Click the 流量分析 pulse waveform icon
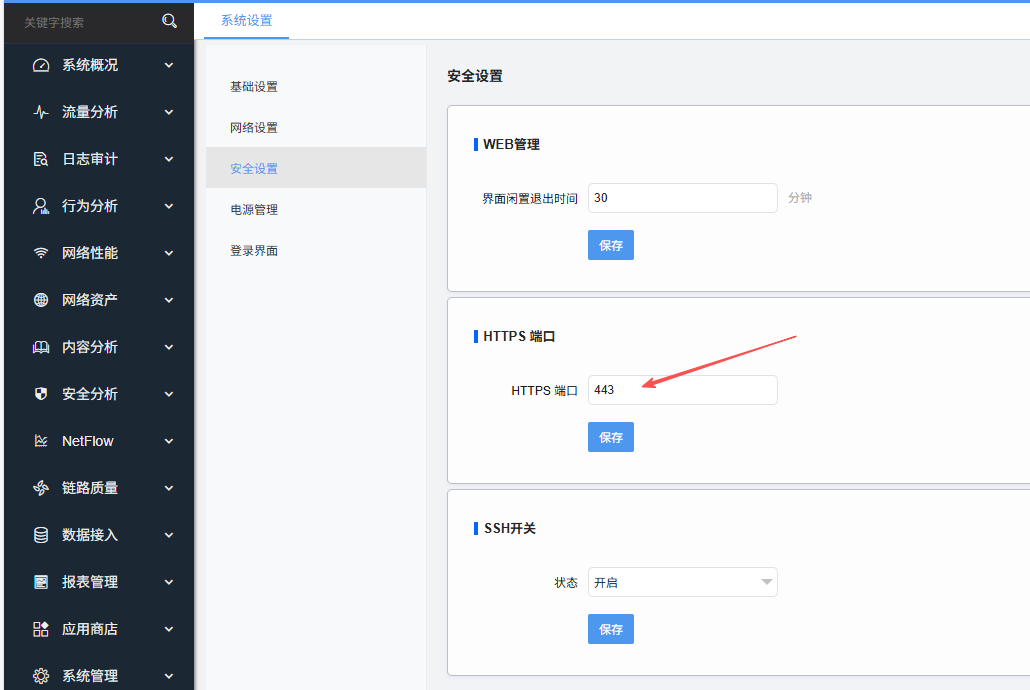The image size is (1030, 690). tap(41, 112)
